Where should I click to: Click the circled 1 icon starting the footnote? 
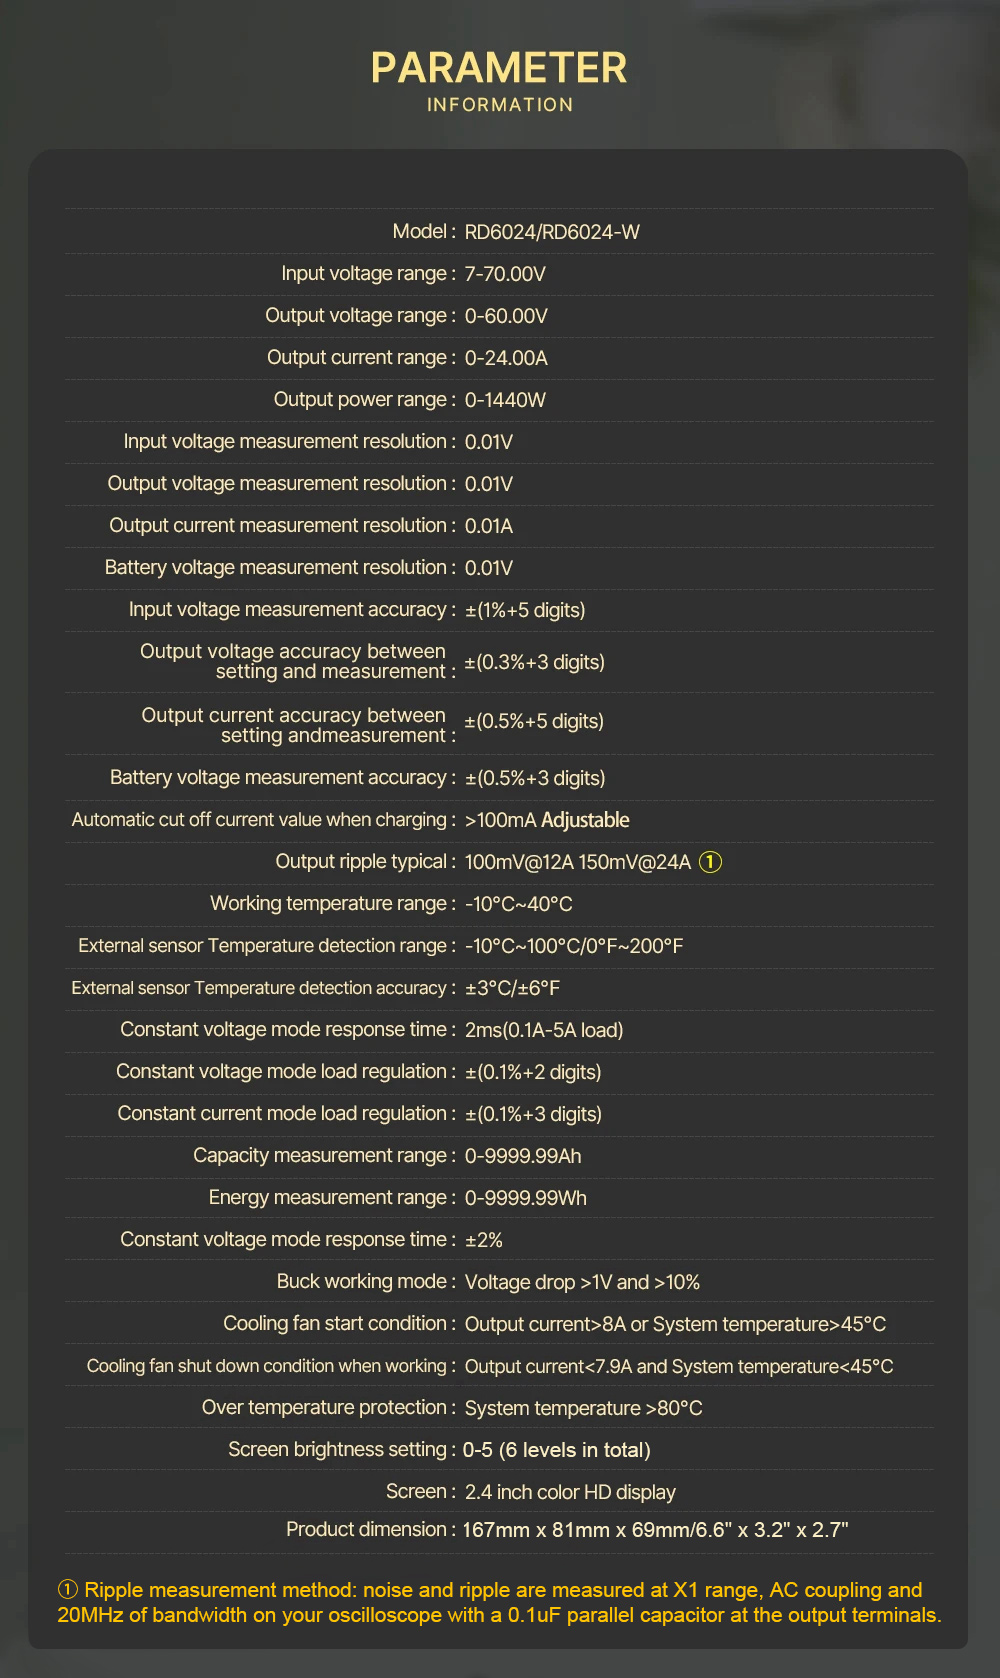point(68,1590)
